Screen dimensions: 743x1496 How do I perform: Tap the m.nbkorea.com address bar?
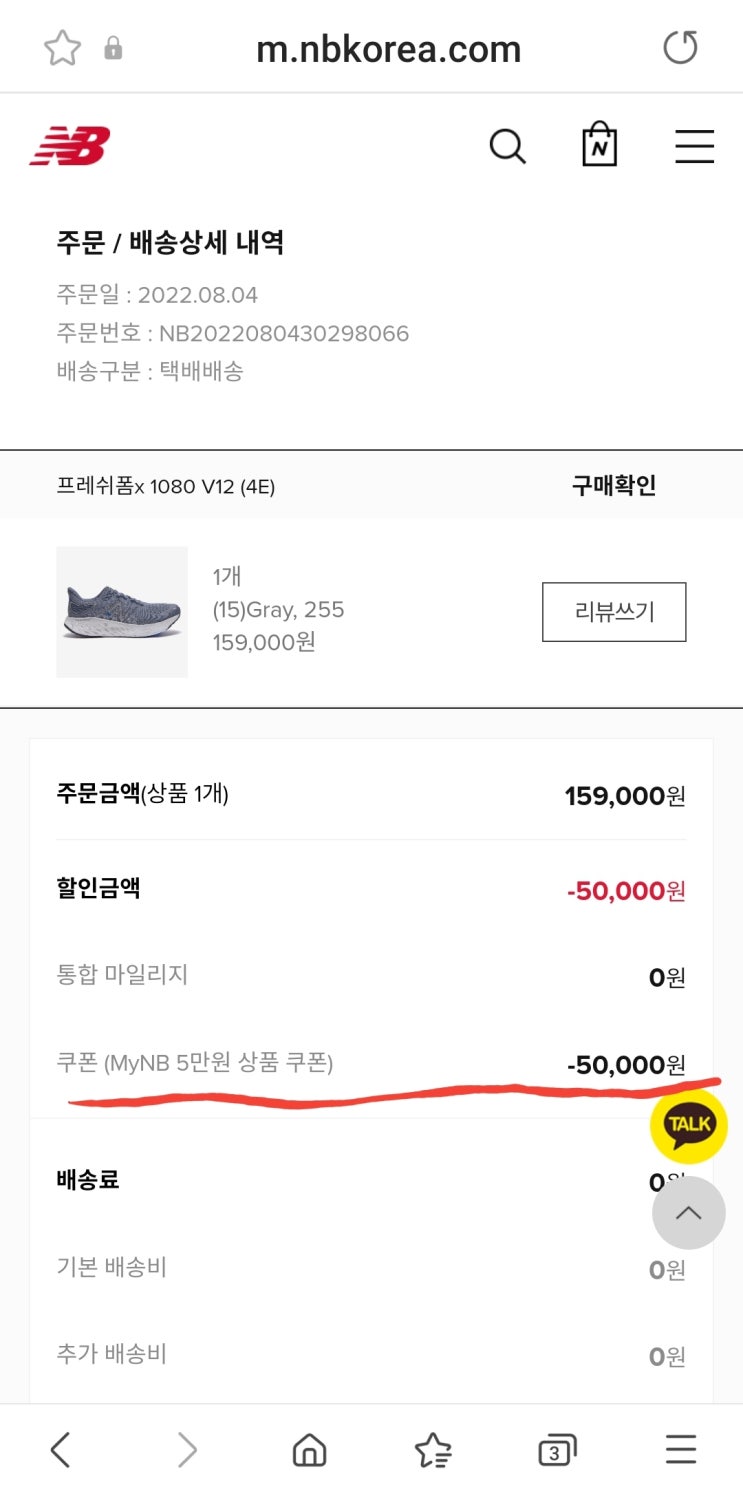[x=388, y=48]
